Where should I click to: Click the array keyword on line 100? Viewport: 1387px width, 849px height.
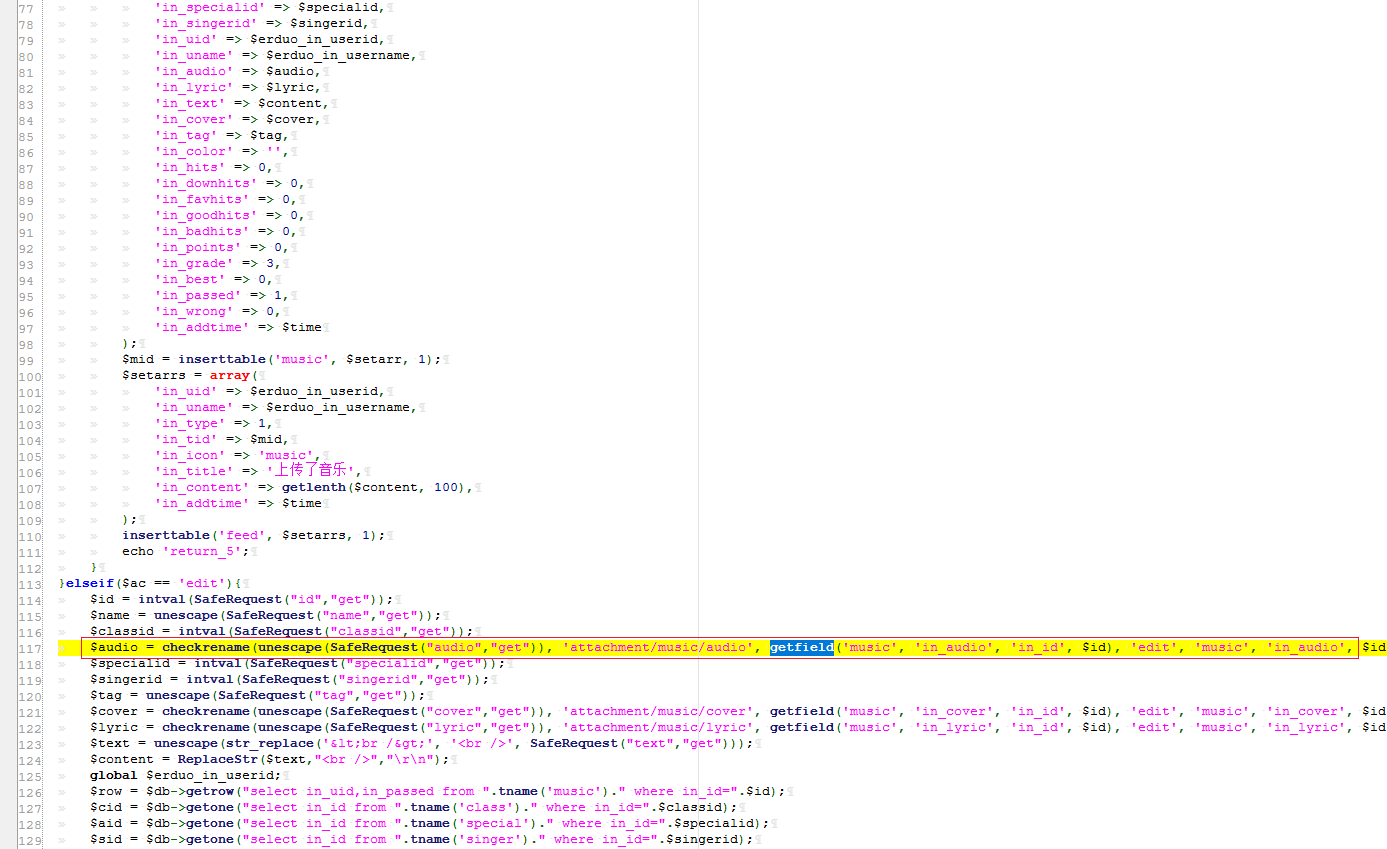tap(230, 375)
